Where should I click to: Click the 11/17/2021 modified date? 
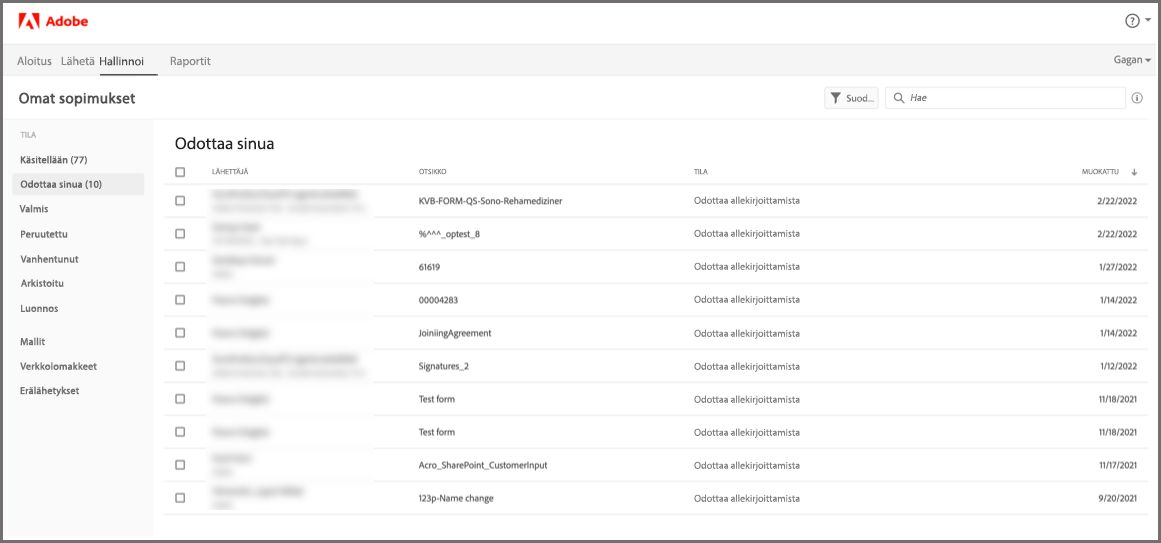(x=1116, y=465)
